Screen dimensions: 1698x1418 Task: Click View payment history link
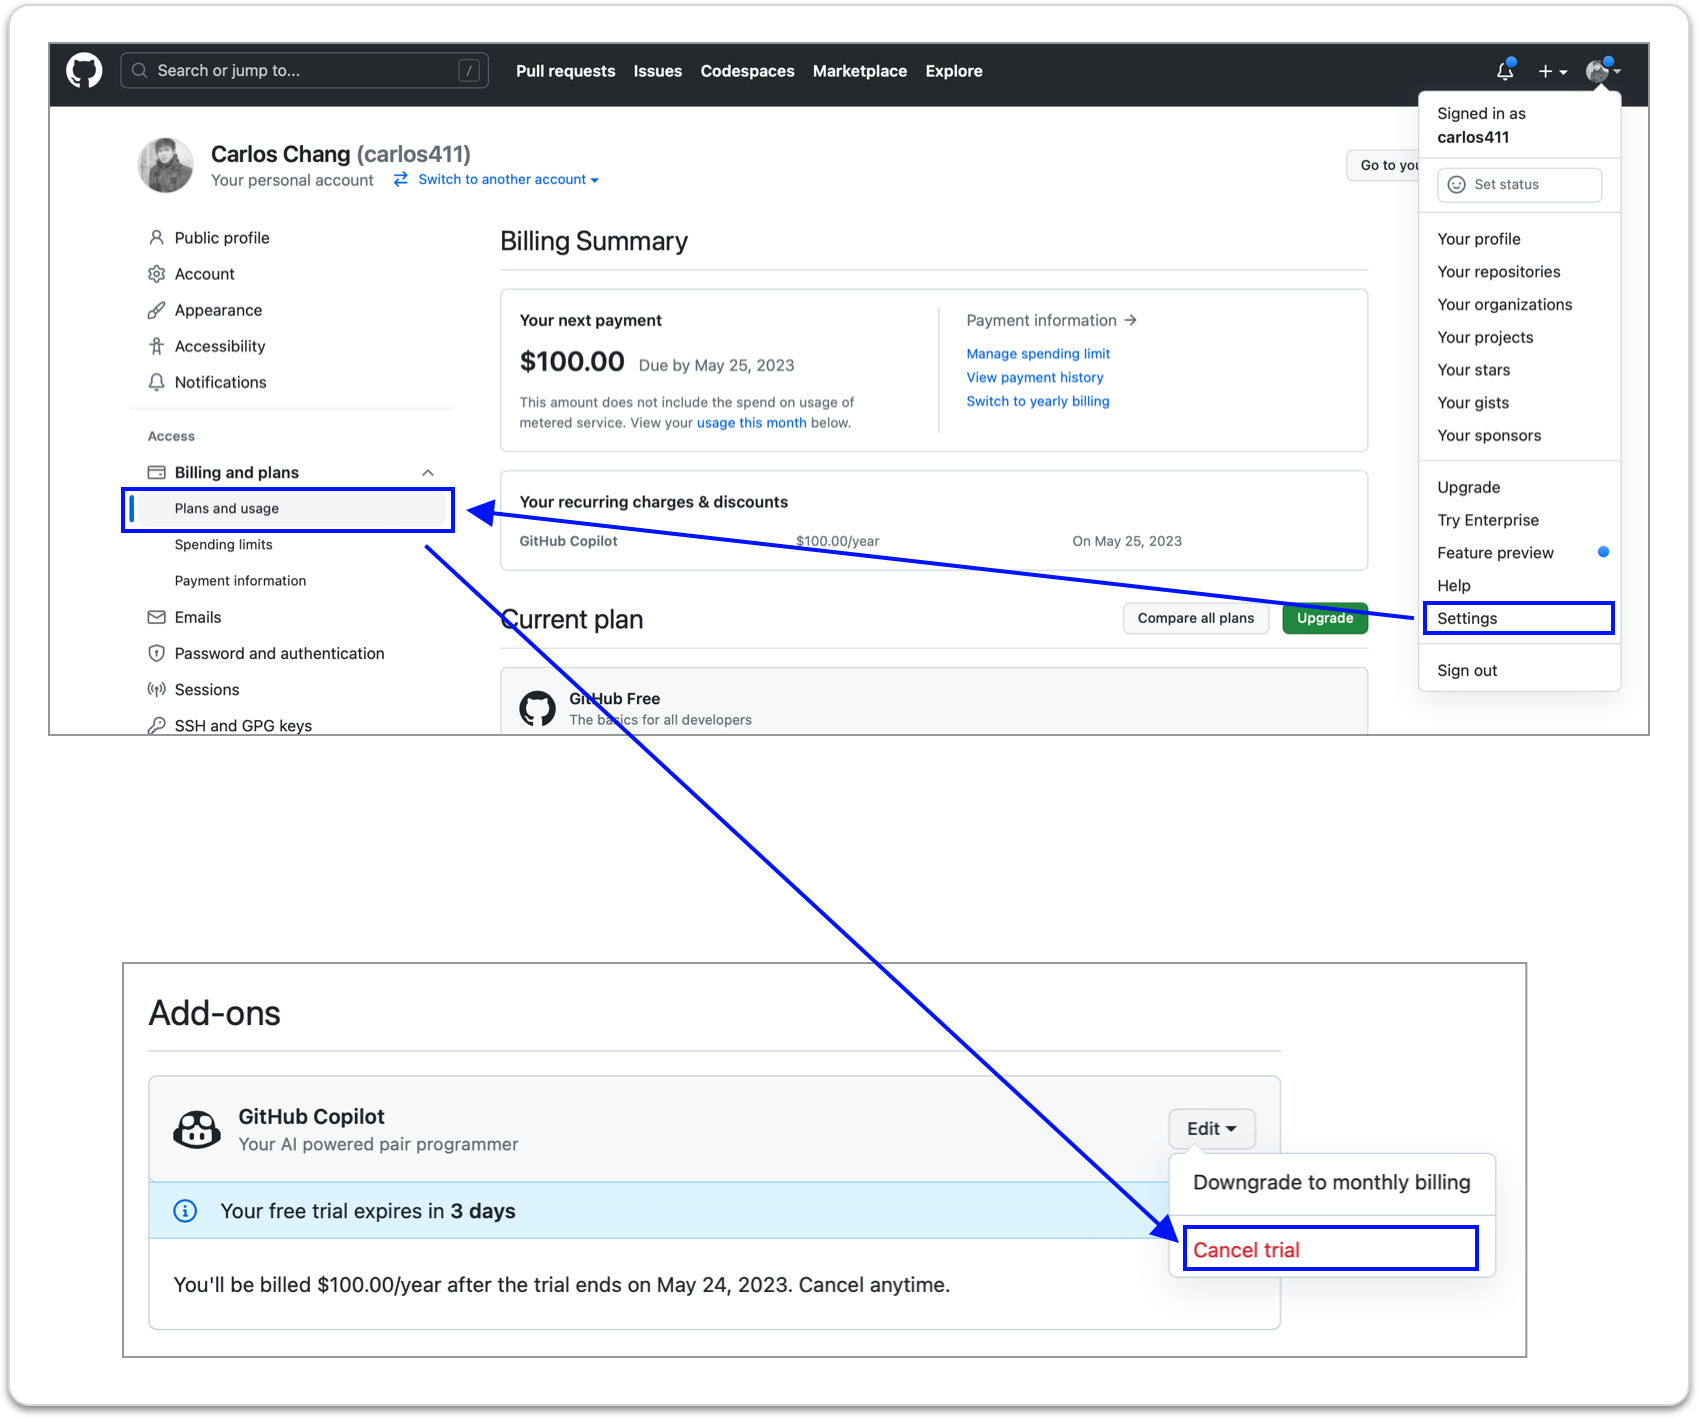[1035, 378]
